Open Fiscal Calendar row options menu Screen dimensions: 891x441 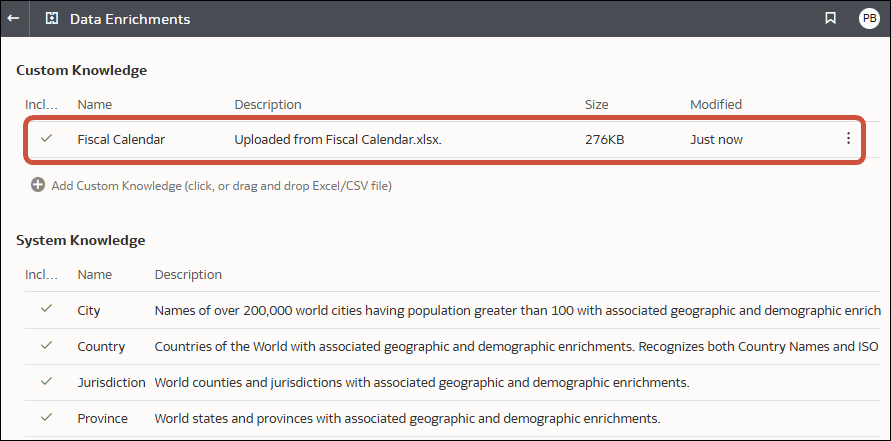pyautogui.click(x=848, y=139)
